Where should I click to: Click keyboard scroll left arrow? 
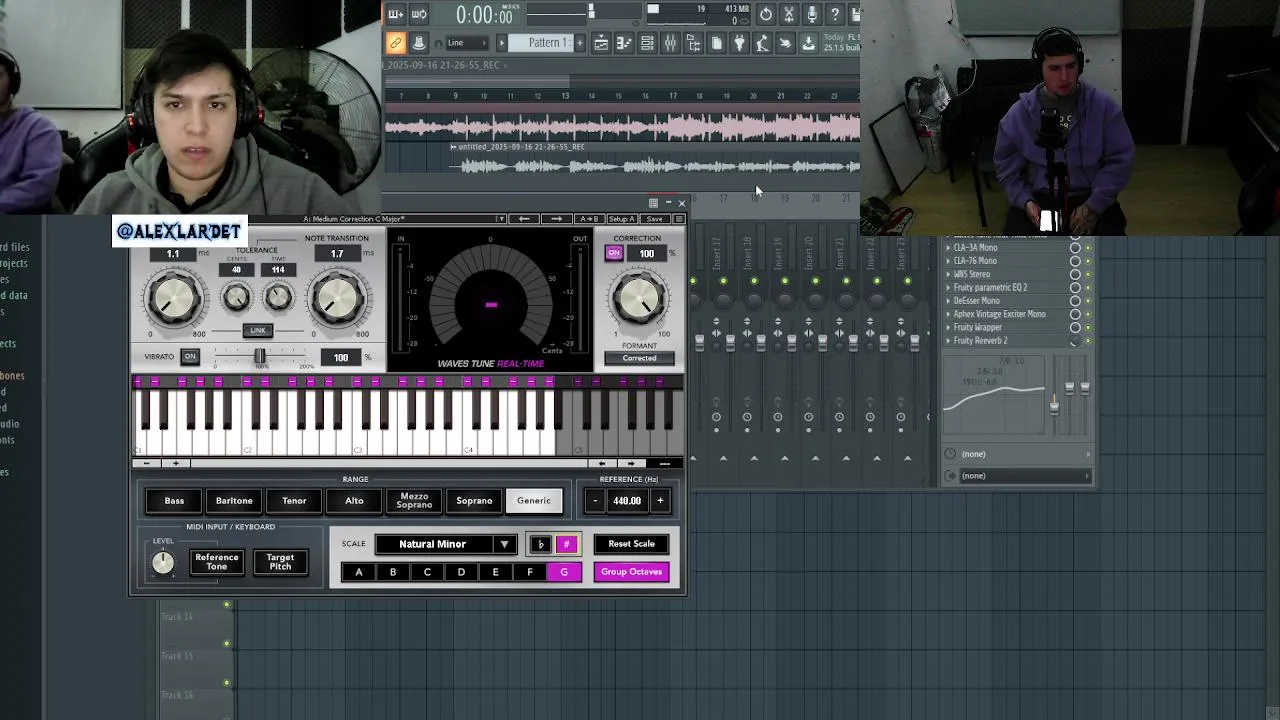coord(602,463)
